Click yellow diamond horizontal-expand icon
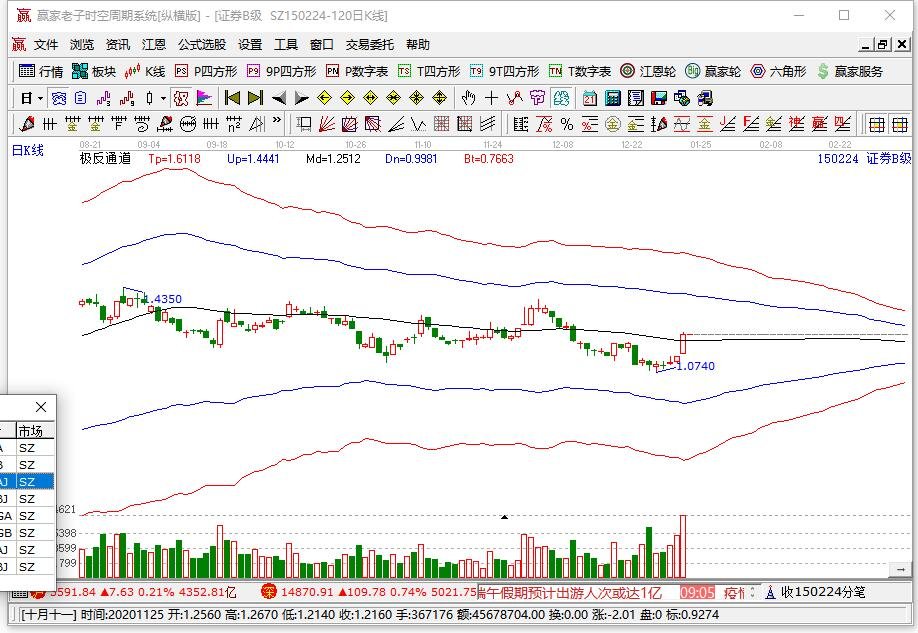 pos(370,98)
